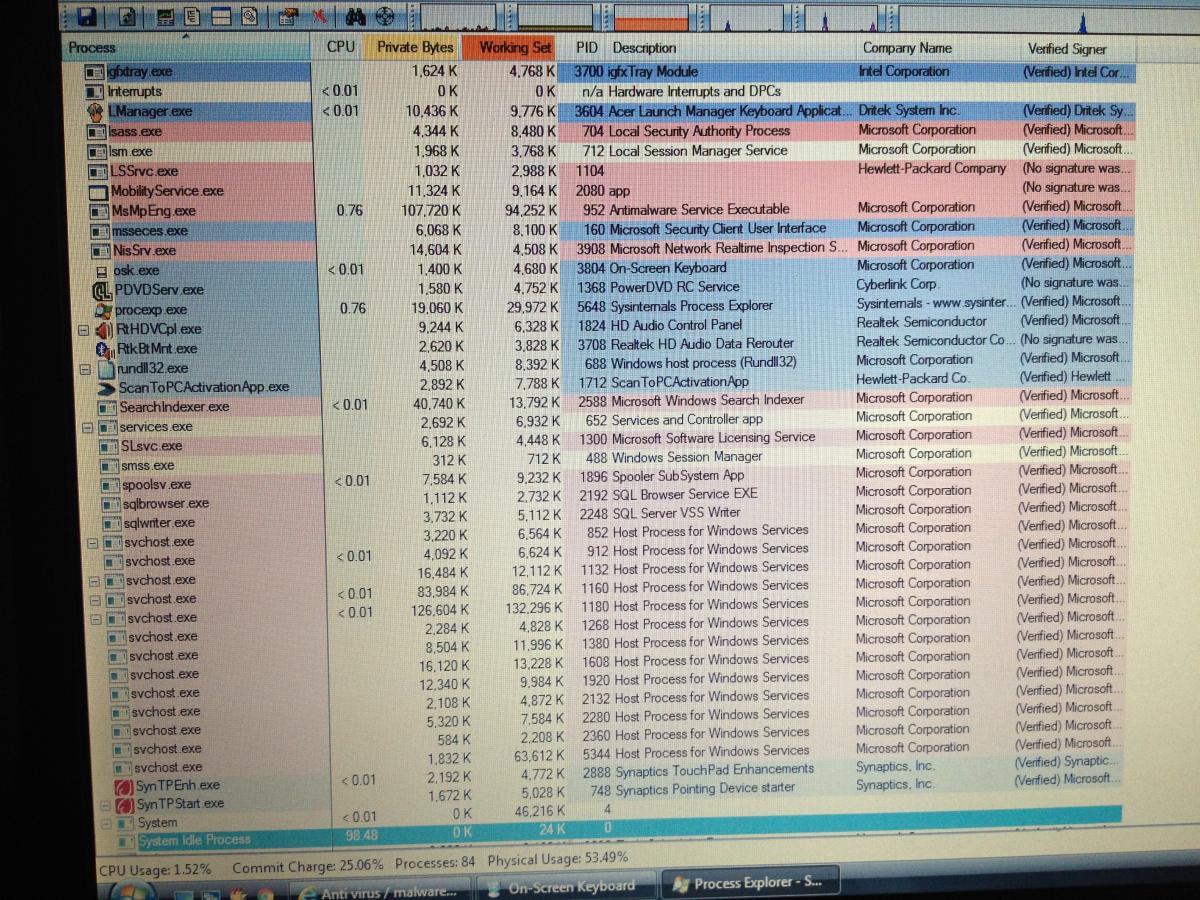Click 'Processes: 84' in status bar
The height and width of the screenshot is (900, 1200).
point(435,863)
